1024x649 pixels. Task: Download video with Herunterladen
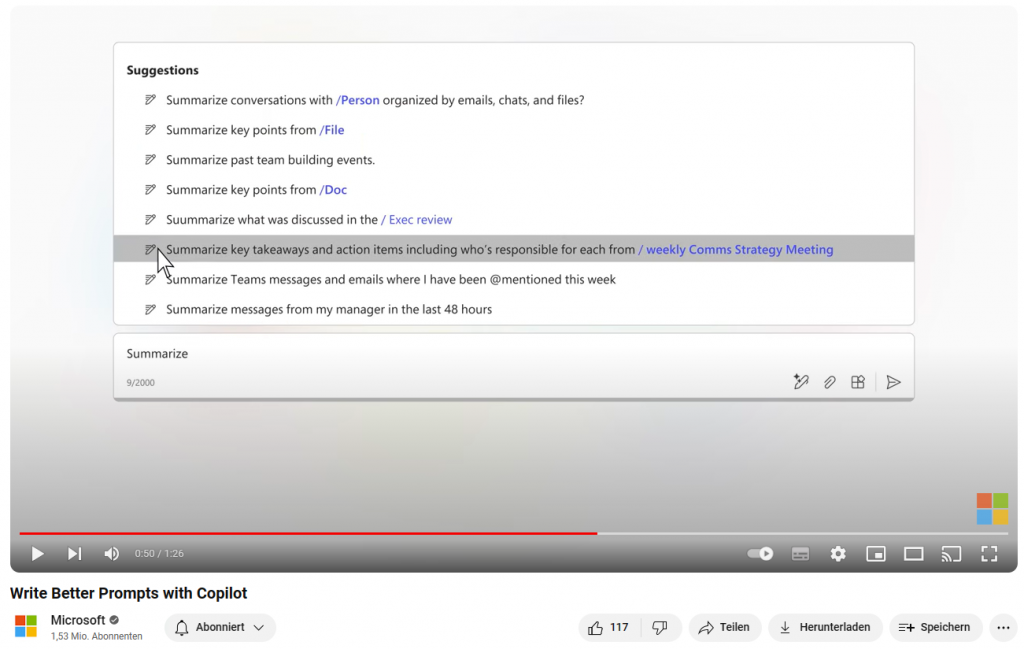pyautogui.click(x=825, y=627)
